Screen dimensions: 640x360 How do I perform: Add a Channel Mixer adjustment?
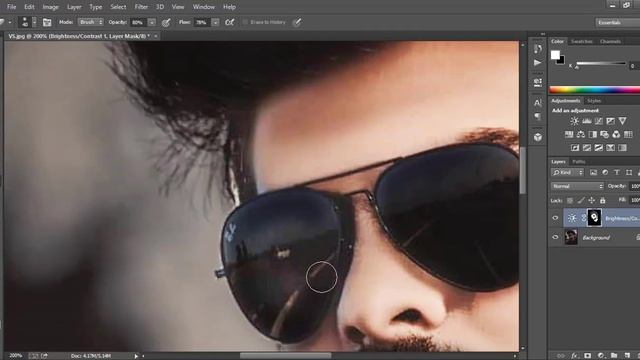(616, 134)
